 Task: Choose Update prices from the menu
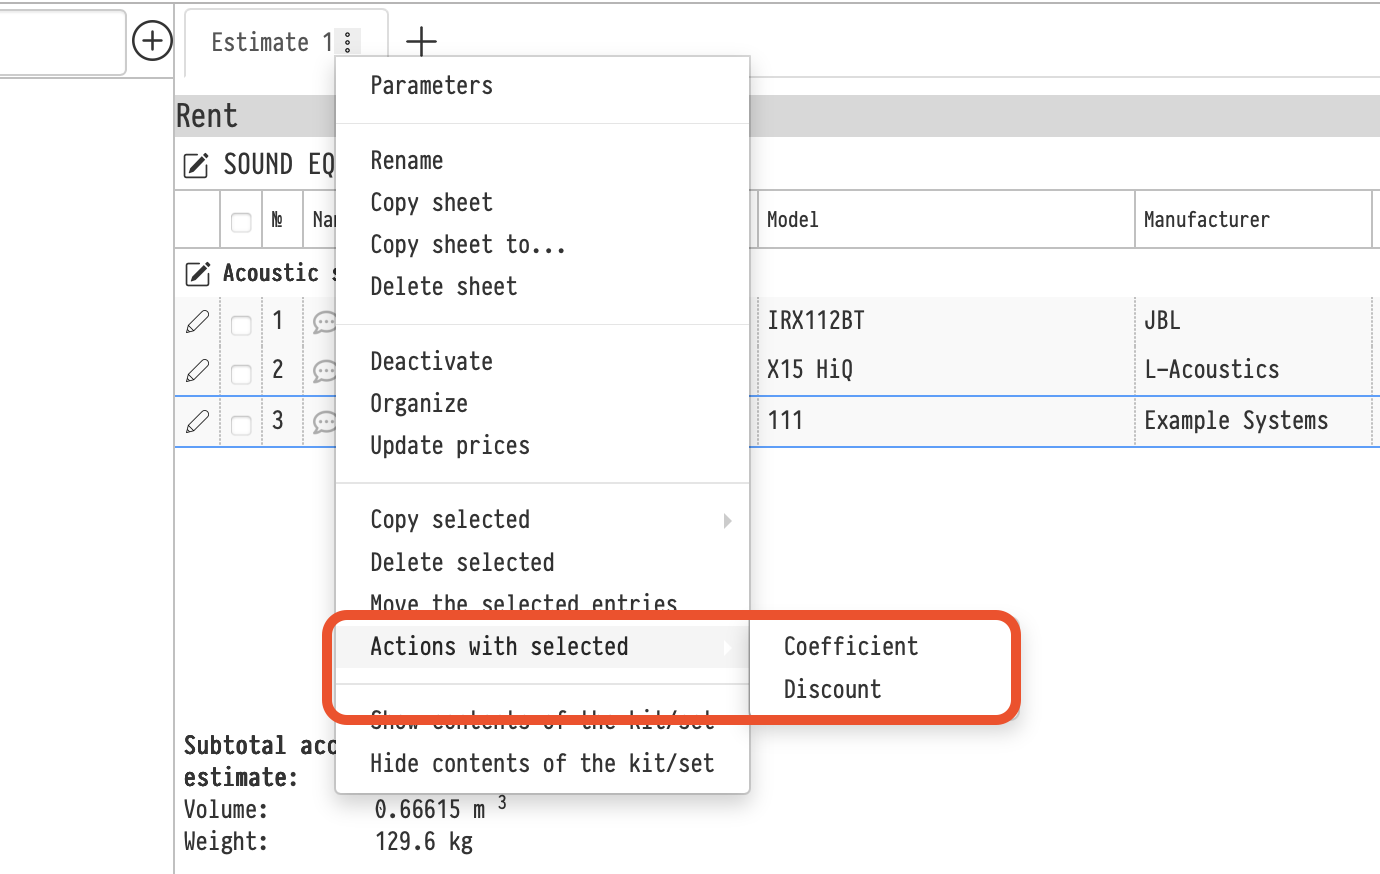pos(450,446)
